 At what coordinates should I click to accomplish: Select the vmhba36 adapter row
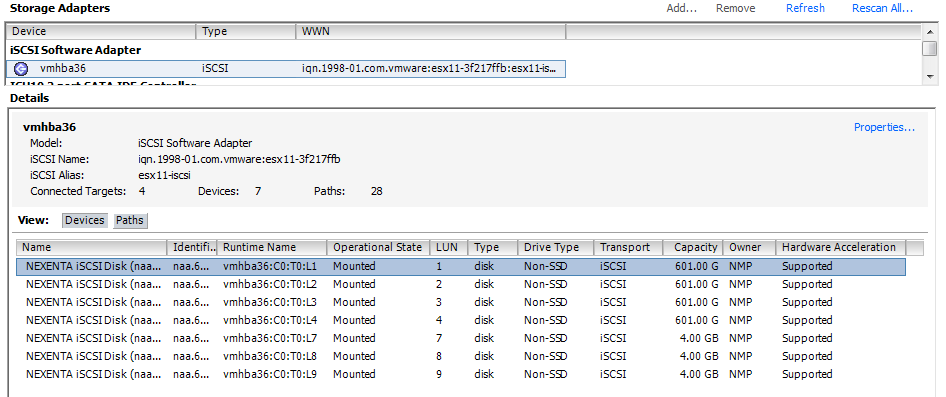(286, 69)
